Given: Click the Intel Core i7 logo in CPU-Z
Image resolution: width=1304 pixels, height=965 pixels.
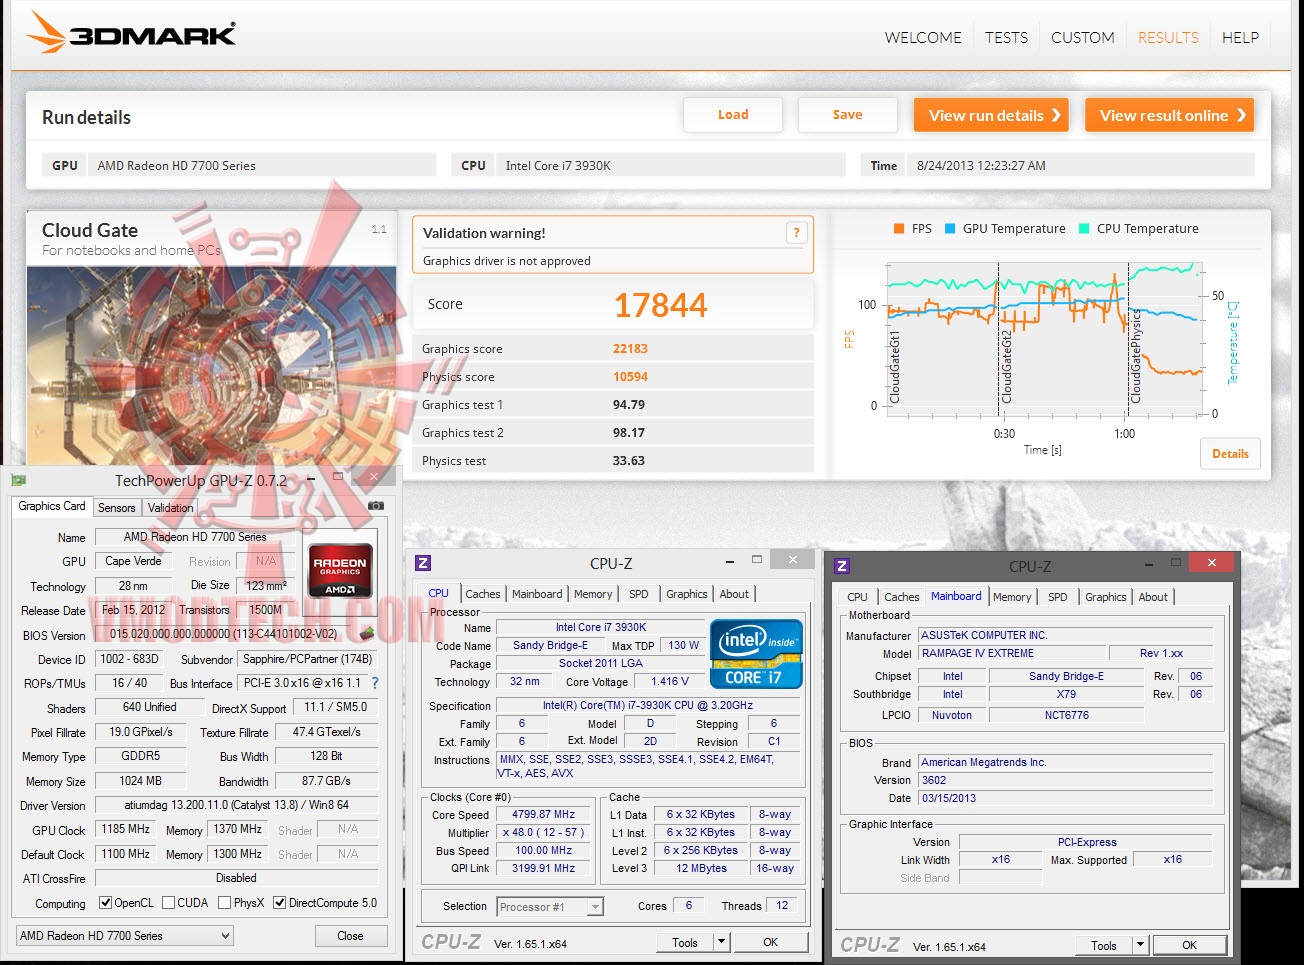Looking at the screenshot, I should (754, 654).
